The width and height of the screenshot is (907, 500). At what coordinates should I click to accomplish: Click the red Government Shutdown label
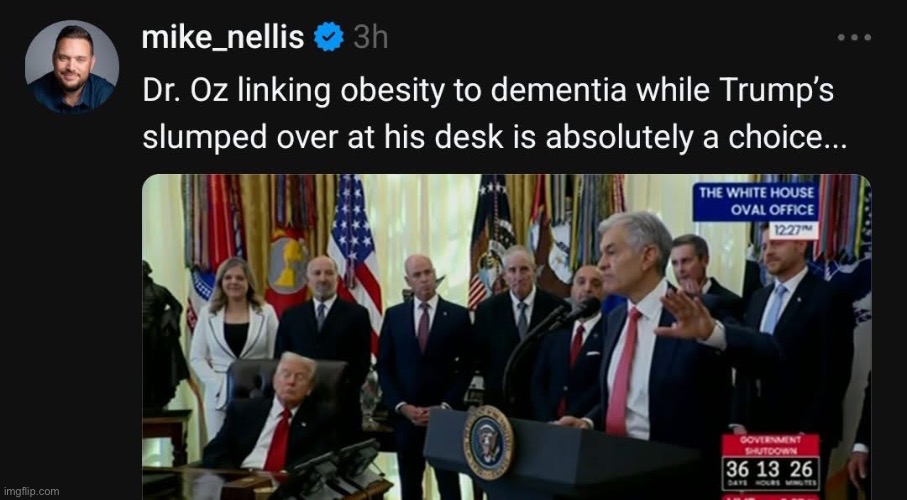pyautogui.click(x=770, y=446)
